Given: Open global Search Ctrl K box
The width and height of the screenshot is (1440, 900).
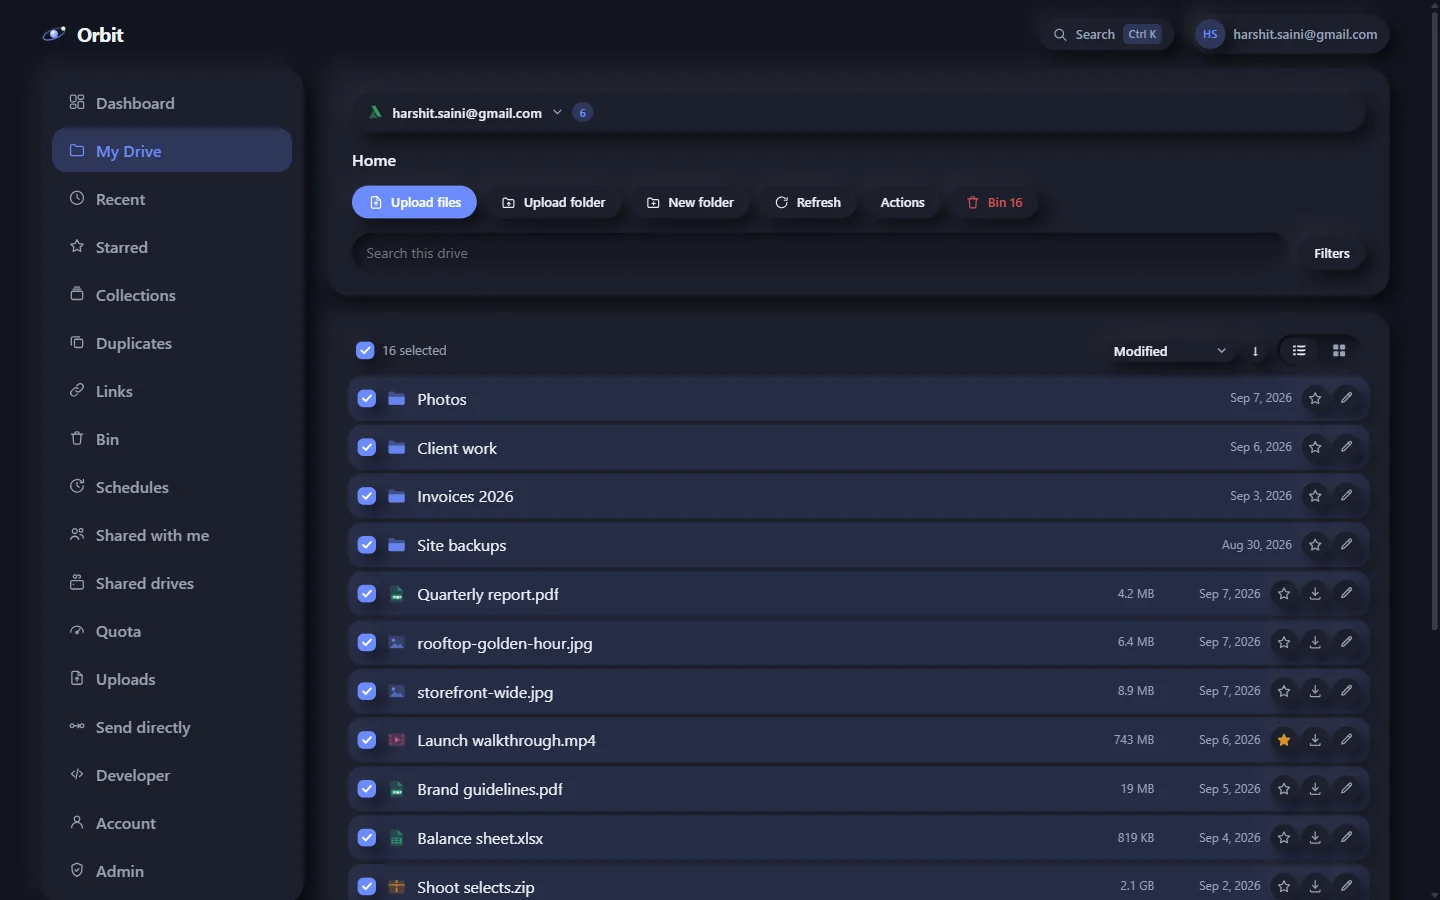Looking at the screenshot, I should point(1106,34).
